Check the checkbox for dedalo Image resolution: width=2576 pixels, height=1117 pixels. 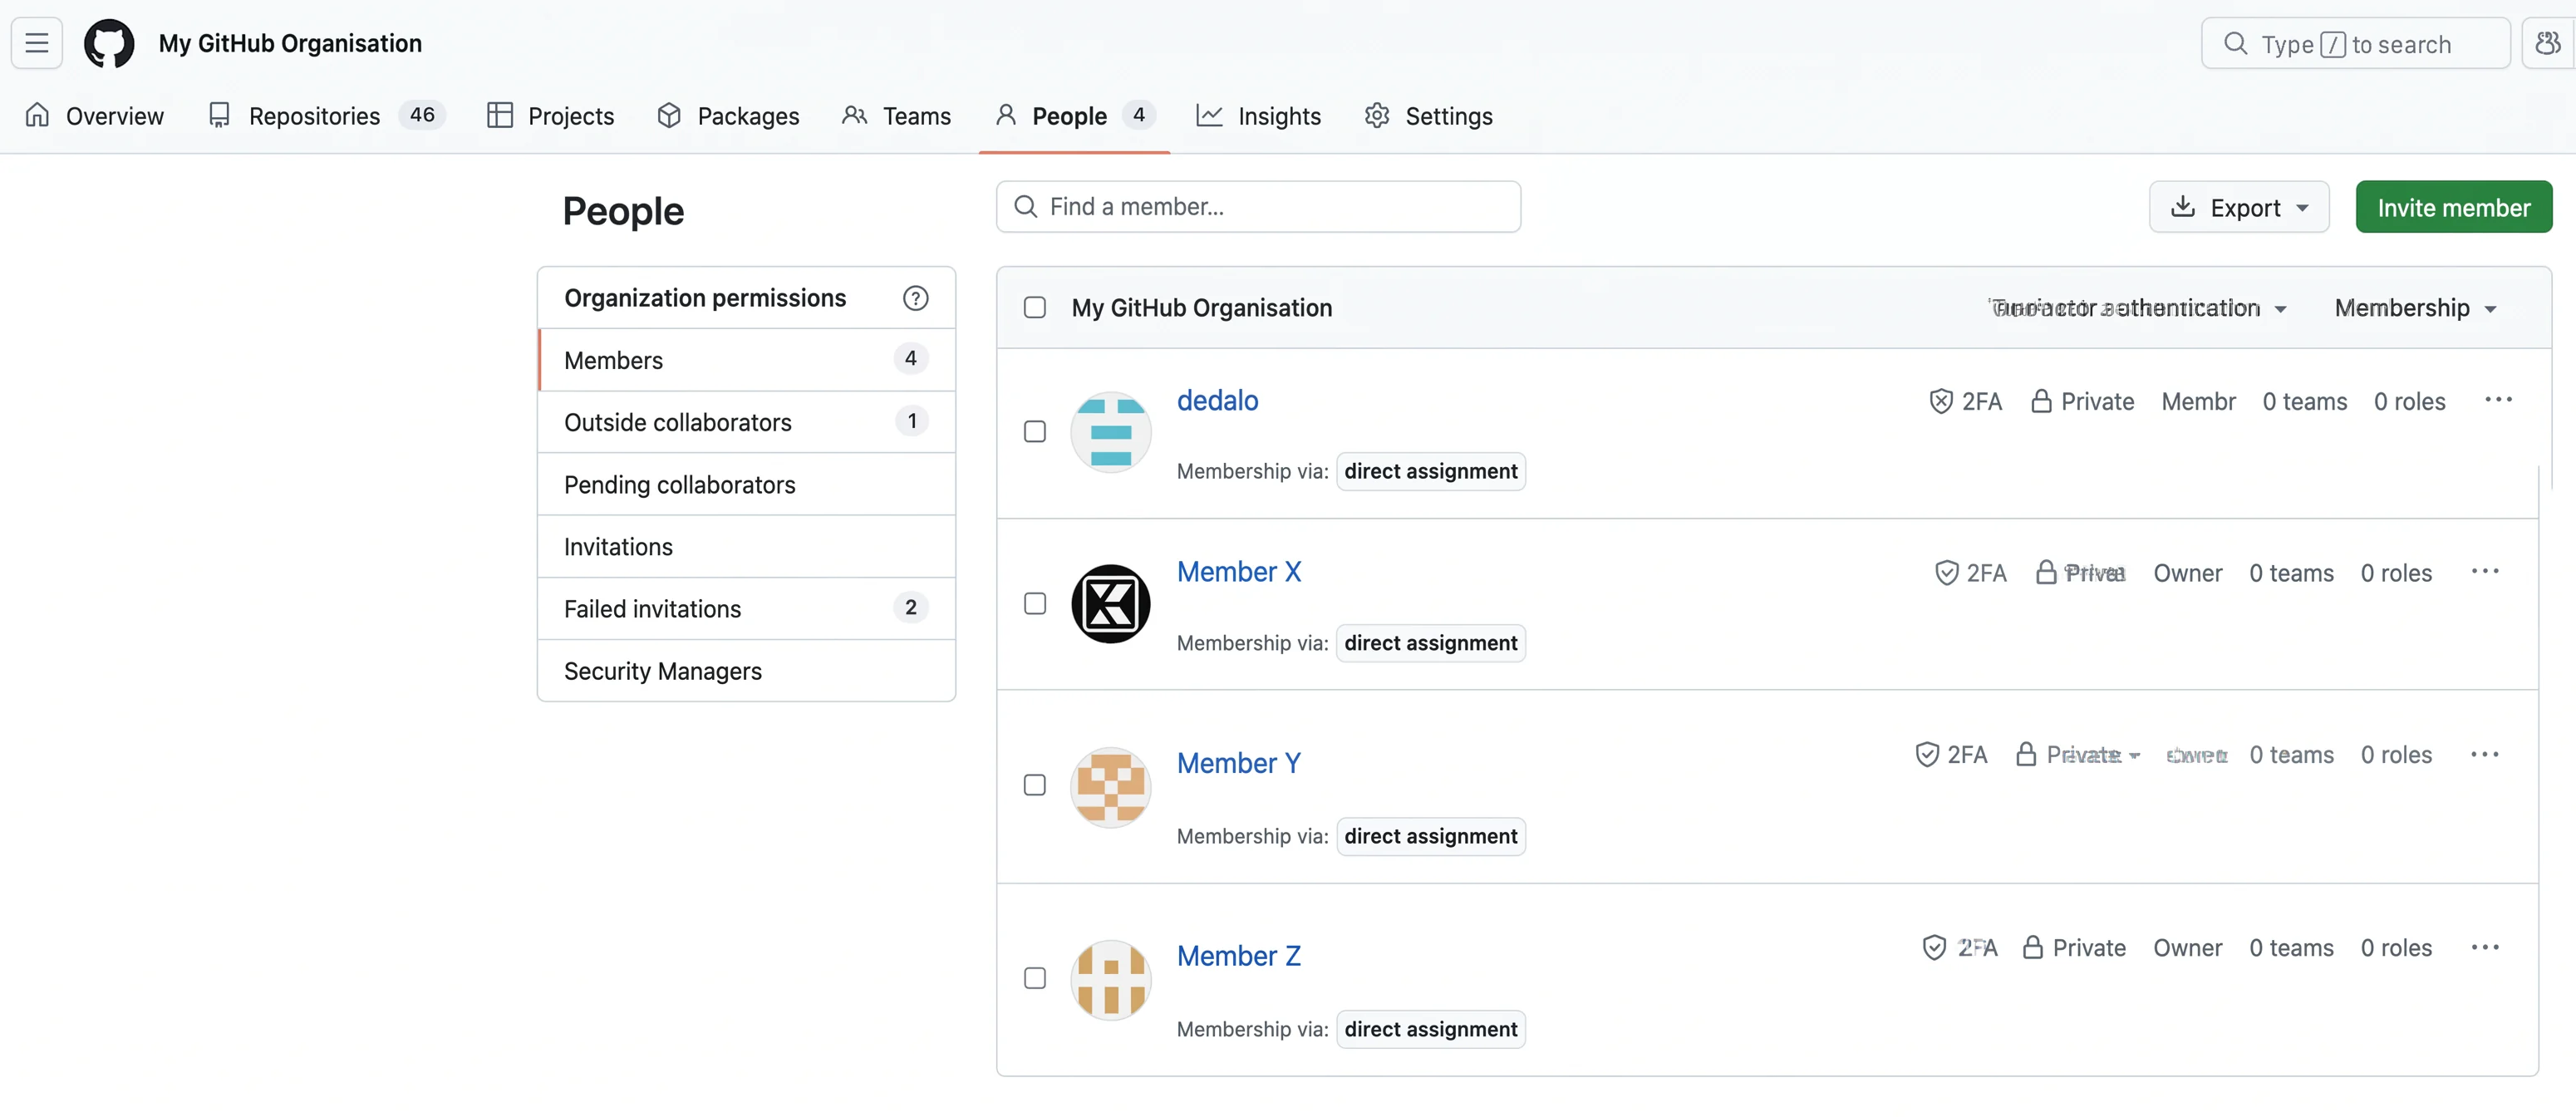coord(1035,432)
